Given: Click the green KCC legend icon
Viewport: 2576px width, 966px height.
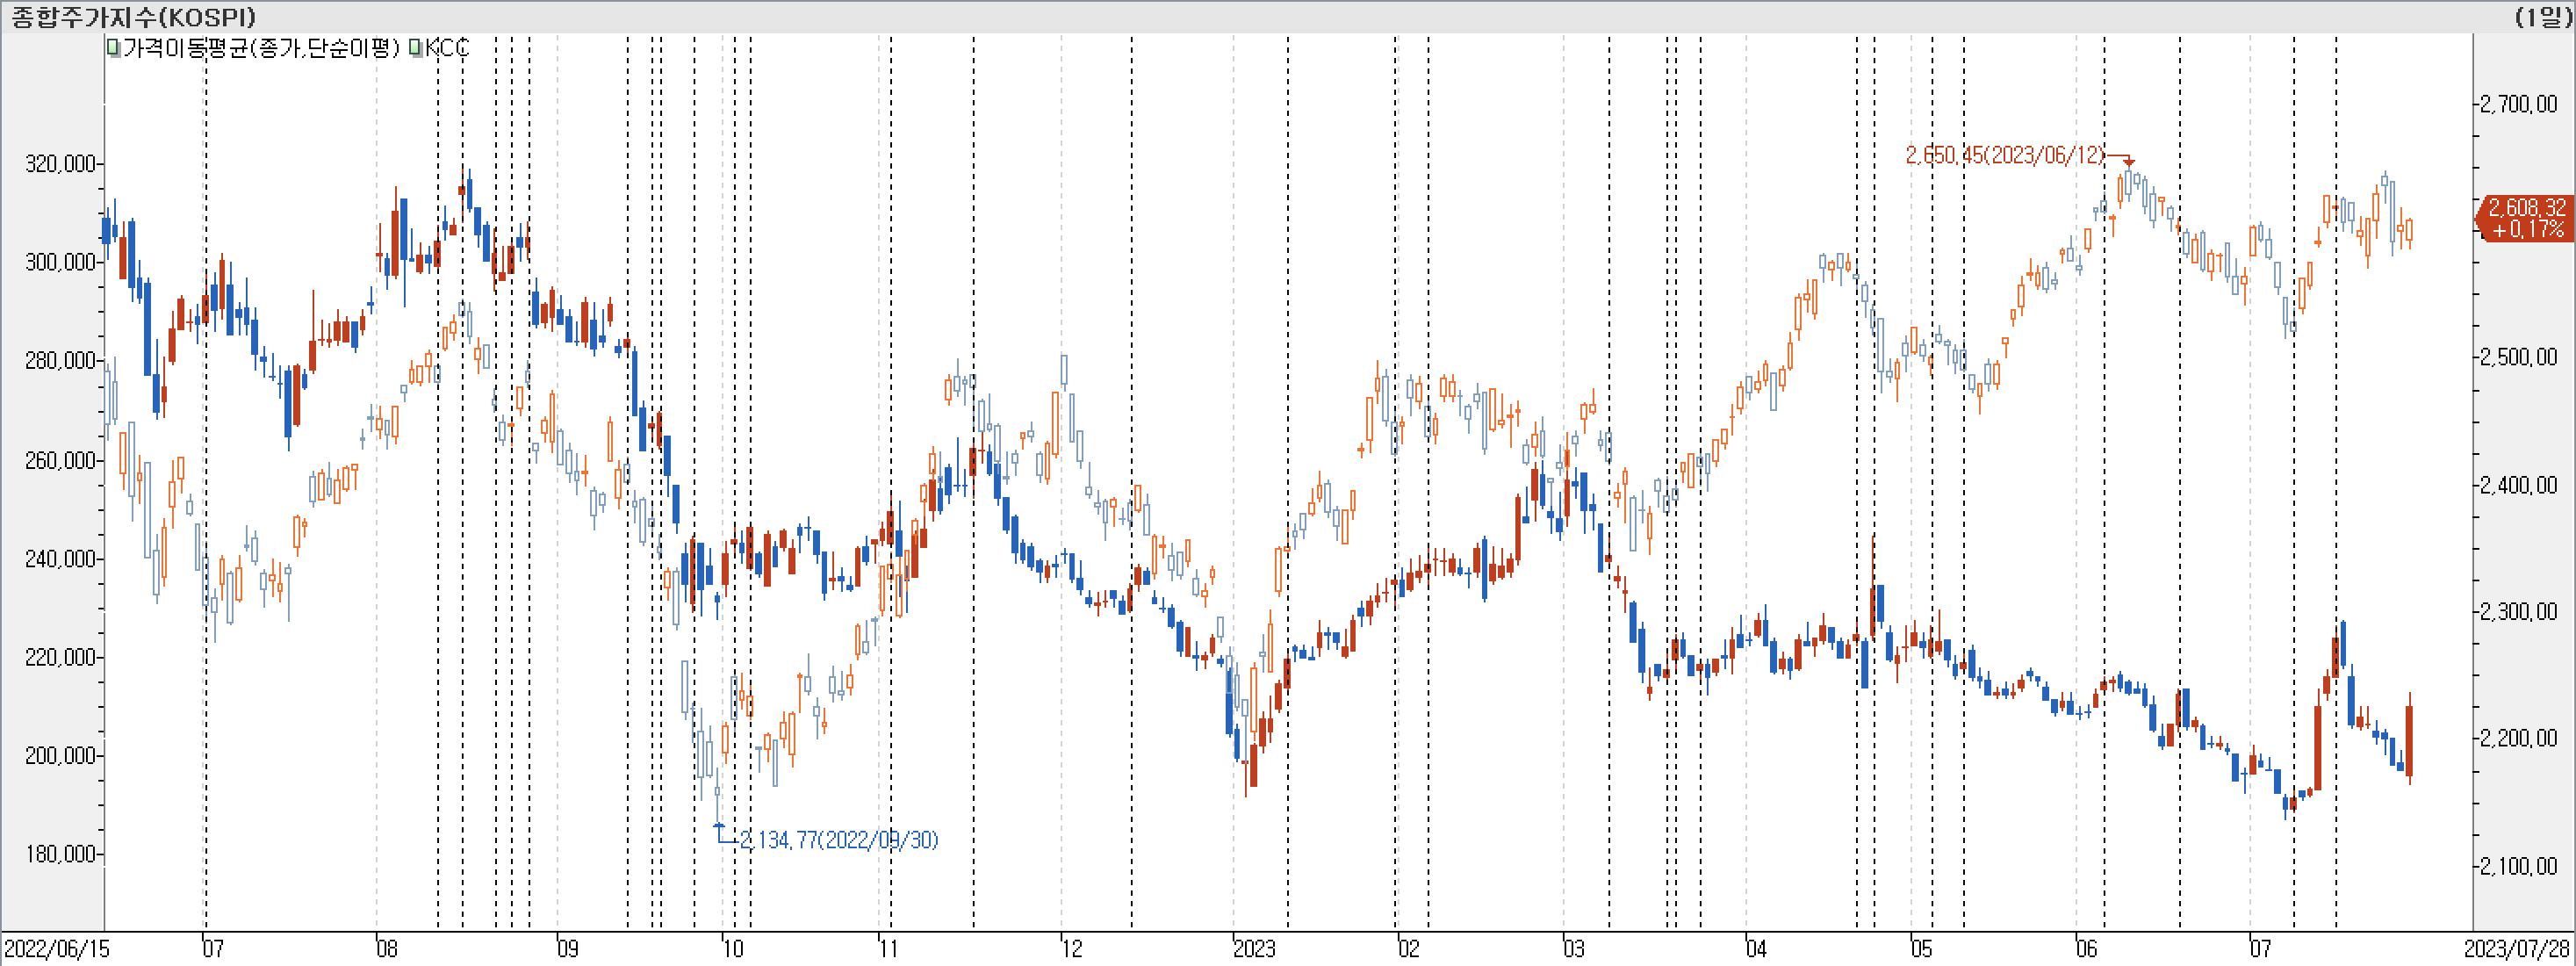Looking at the screenshot, I should (x=416, y=47).
